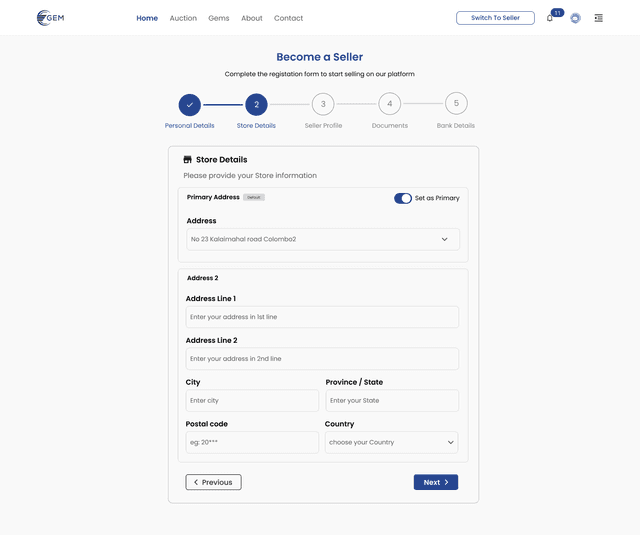Focus the Address Line 1 field
The height and width of the screenshot is (535, 640).
322,317
